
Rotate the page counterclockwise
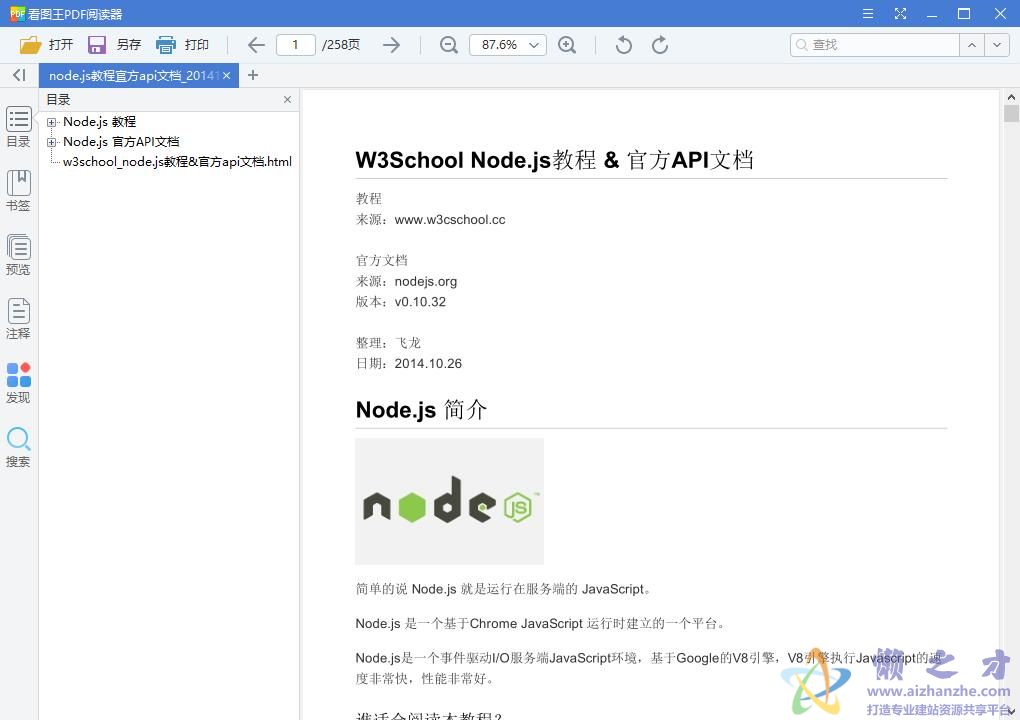(621, 45)
